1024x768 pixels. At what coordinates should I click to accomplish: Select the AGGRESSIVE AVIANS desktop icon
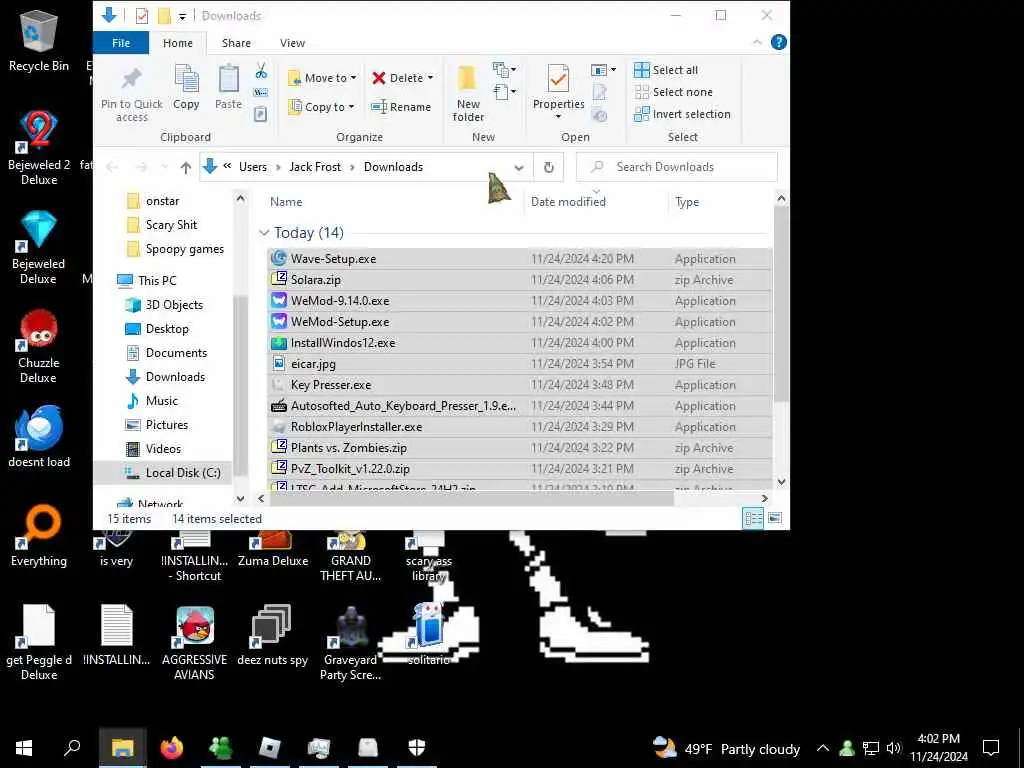click(194, 643)
